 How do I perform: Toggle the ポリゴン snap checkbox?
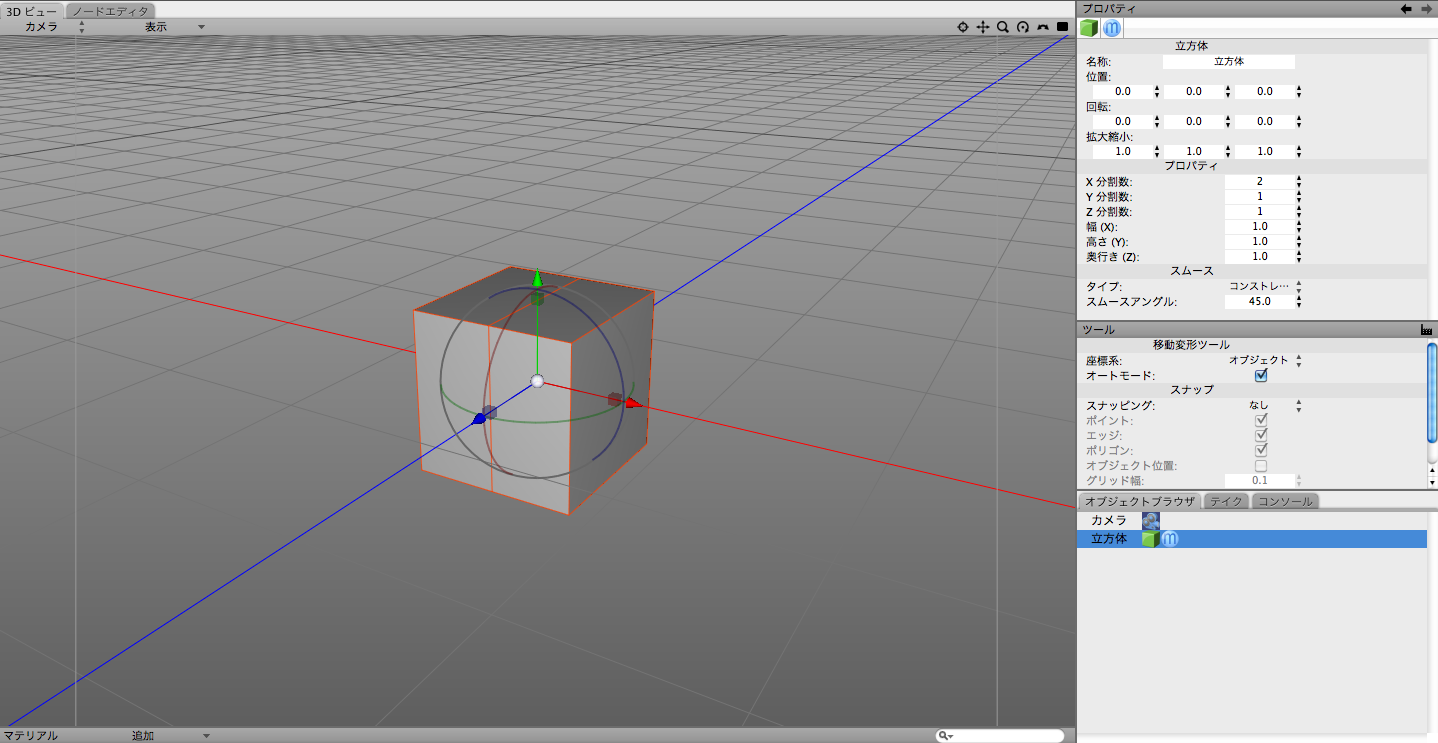pos(1261,450)
